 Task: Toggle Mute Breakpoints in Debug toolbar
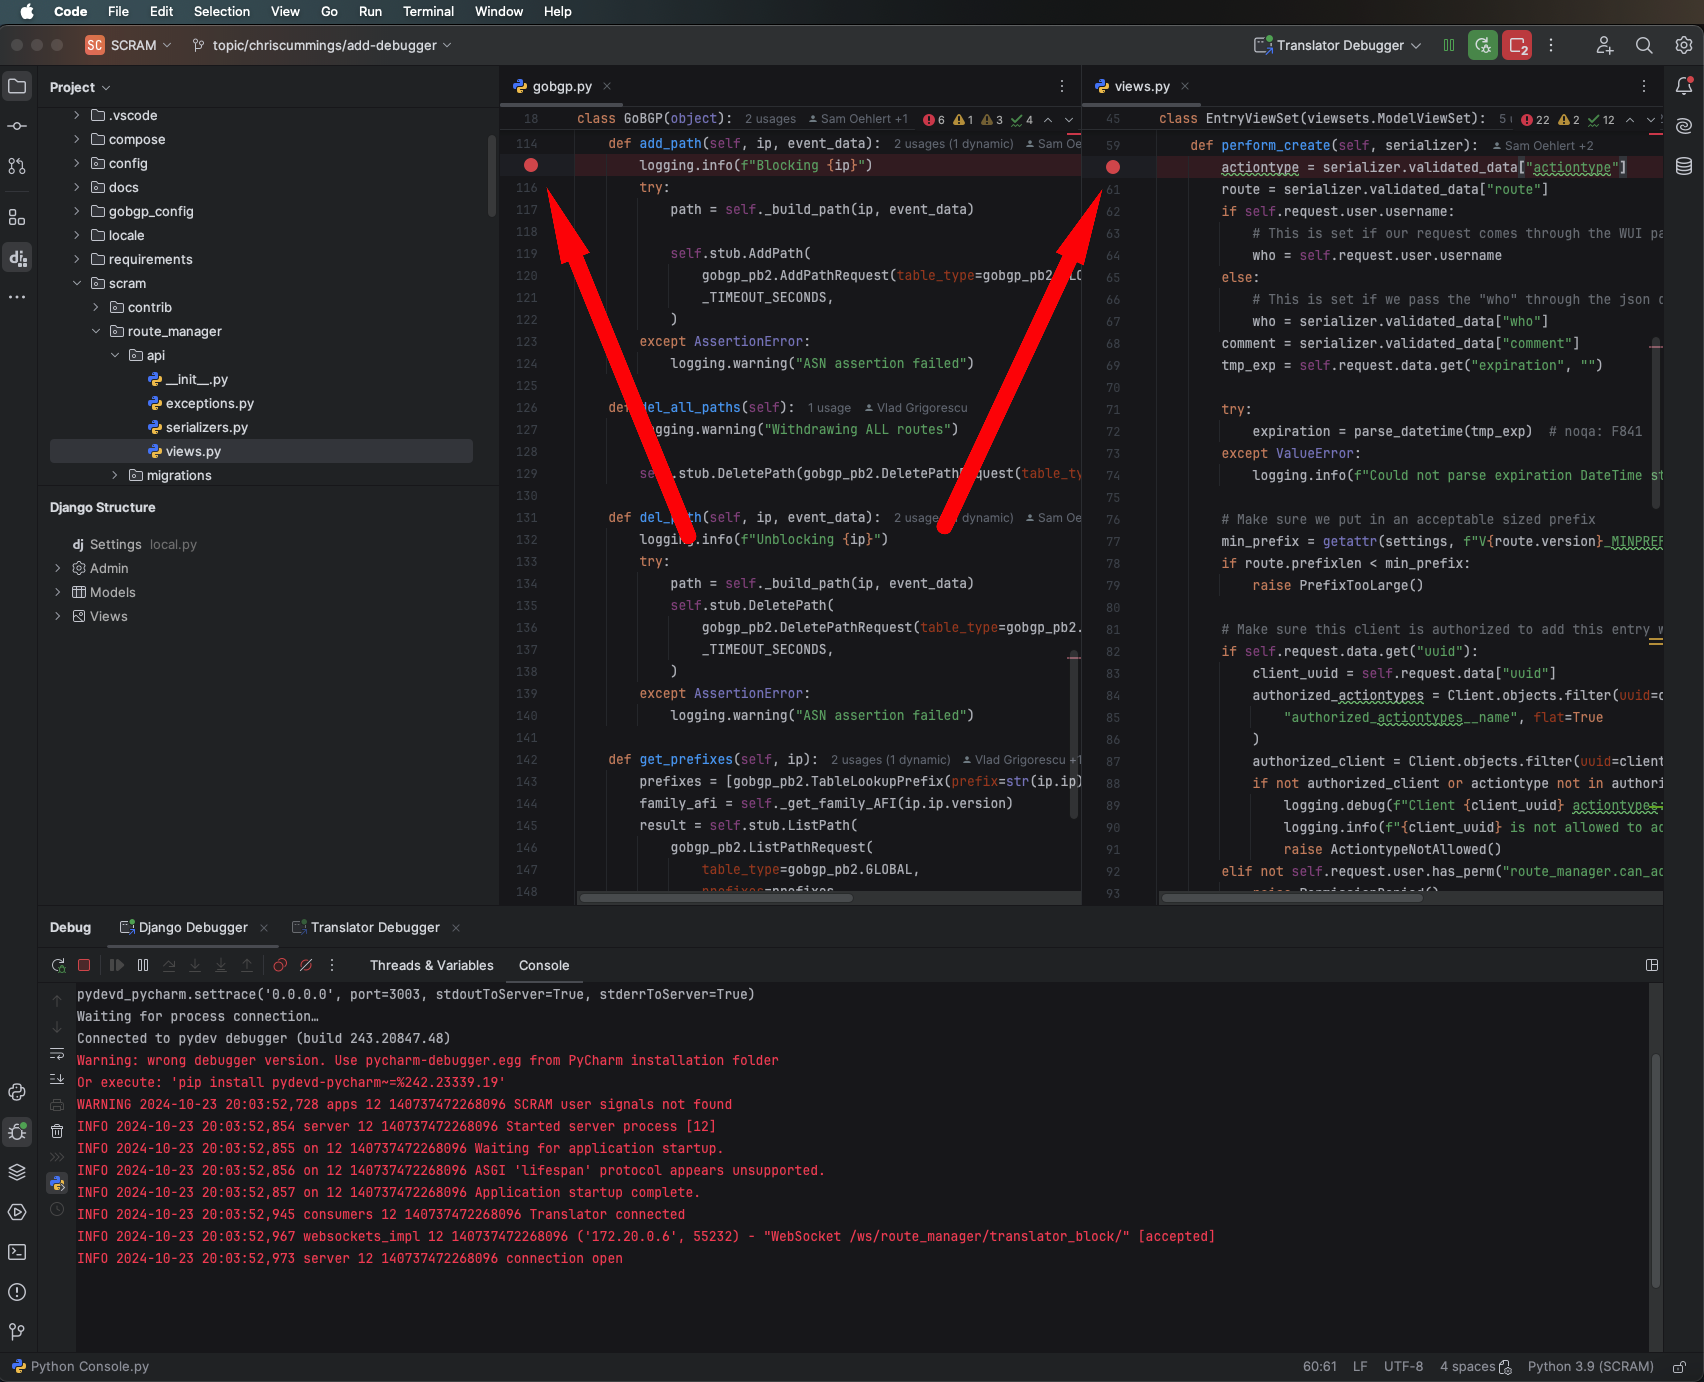pos(306,965)
